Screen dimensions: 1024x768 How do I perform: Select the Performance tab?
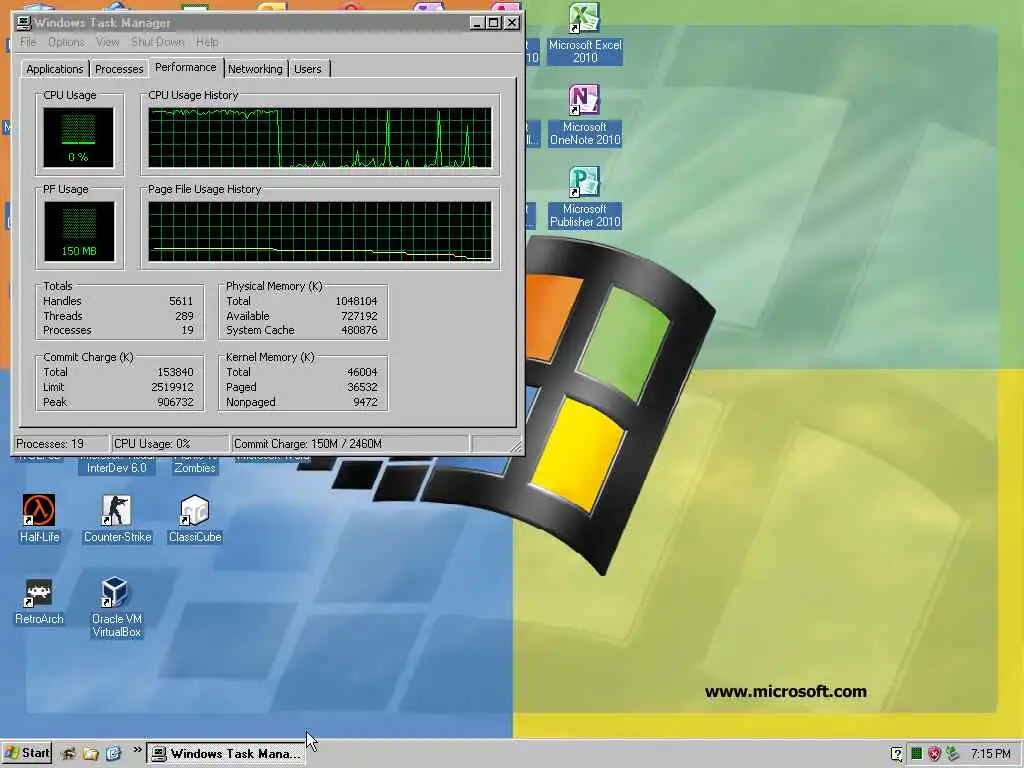coord(185,67)
